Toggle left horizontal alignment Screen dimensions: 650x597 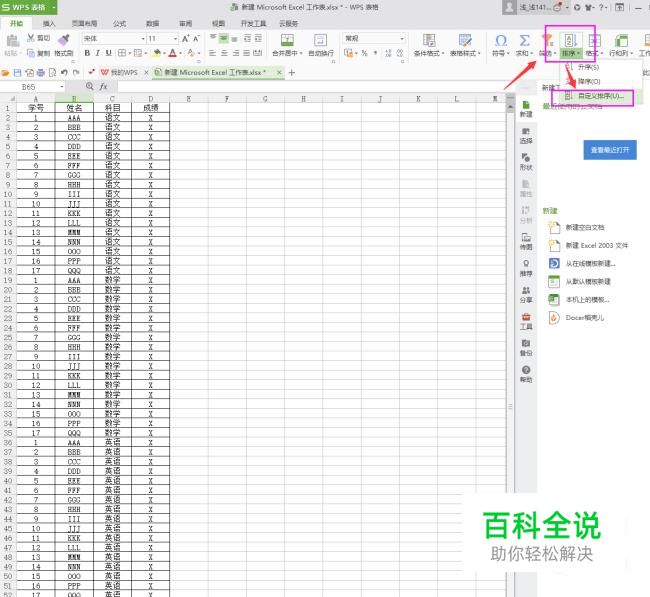click(x=212, y=53)
